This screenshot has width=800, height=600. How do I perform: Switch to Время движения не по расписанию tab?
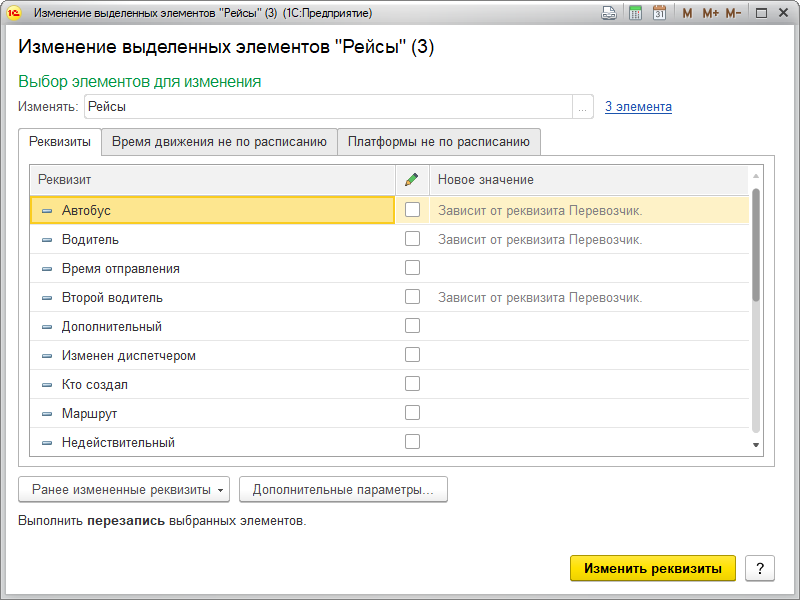pyautogui.click(x=219, y=142)
